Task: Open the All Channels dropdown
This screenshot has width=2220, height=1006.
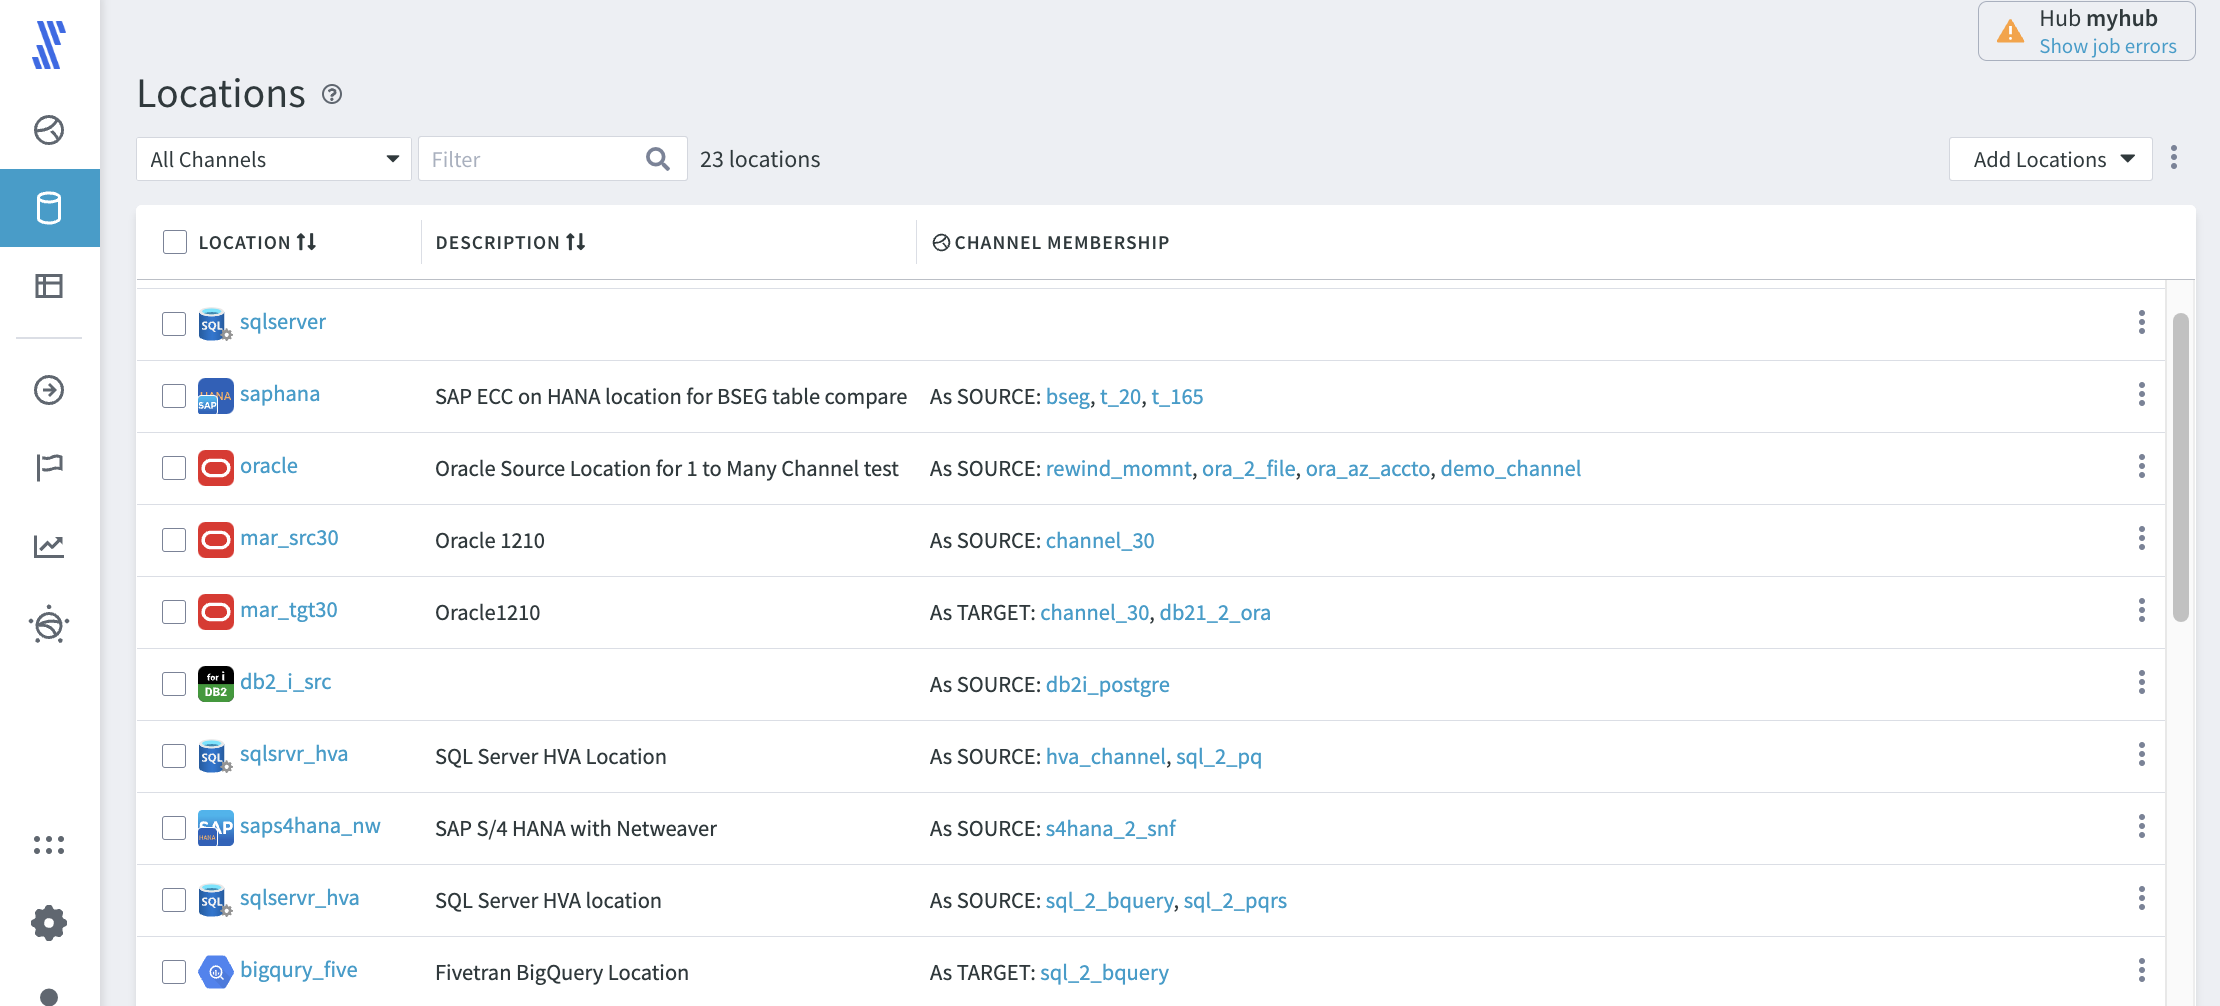Action: tap(274, 159)
